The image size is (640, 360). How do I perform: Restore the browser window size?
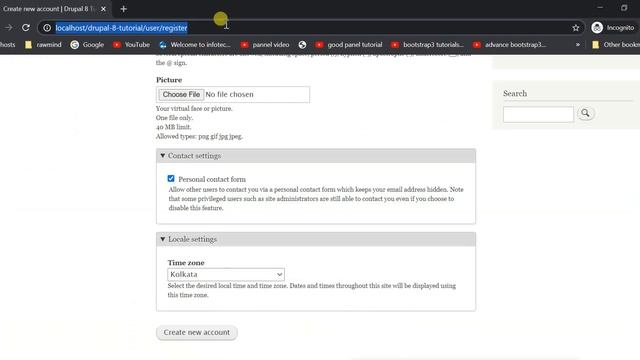pos(624,7)
